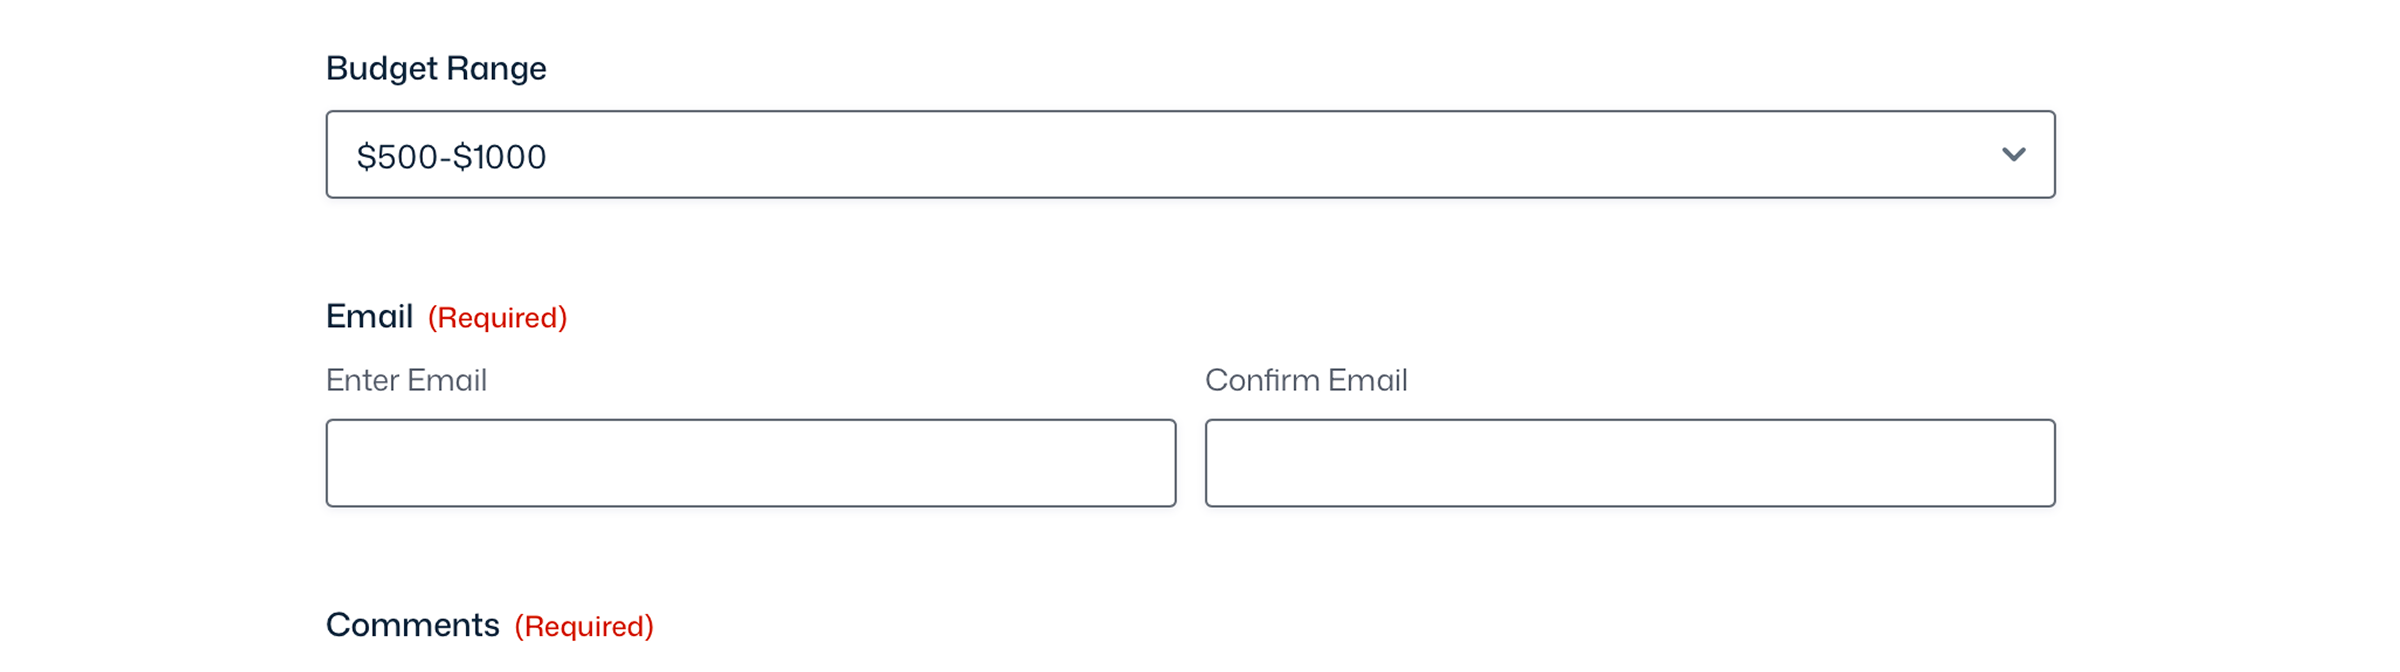Click the Confirm Email field label
Screen dimensions: 2400x672
click(x=1305, y=380)
